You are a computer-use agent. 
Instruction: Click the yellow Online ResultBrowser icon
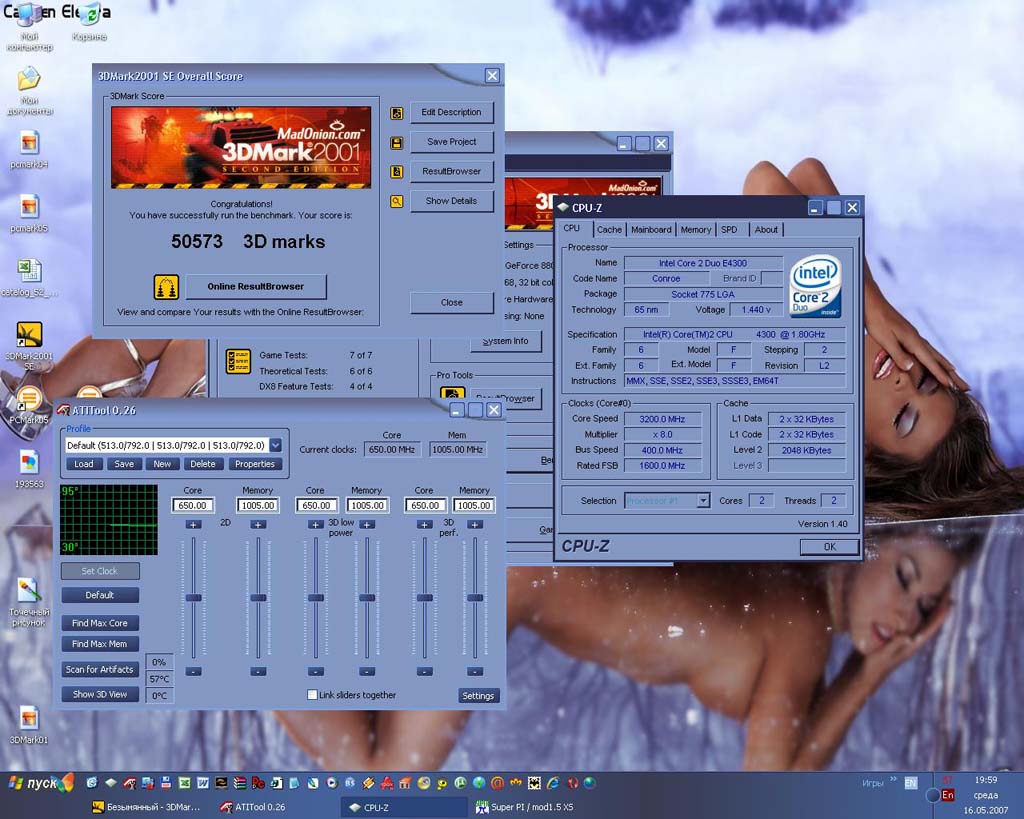166,286
